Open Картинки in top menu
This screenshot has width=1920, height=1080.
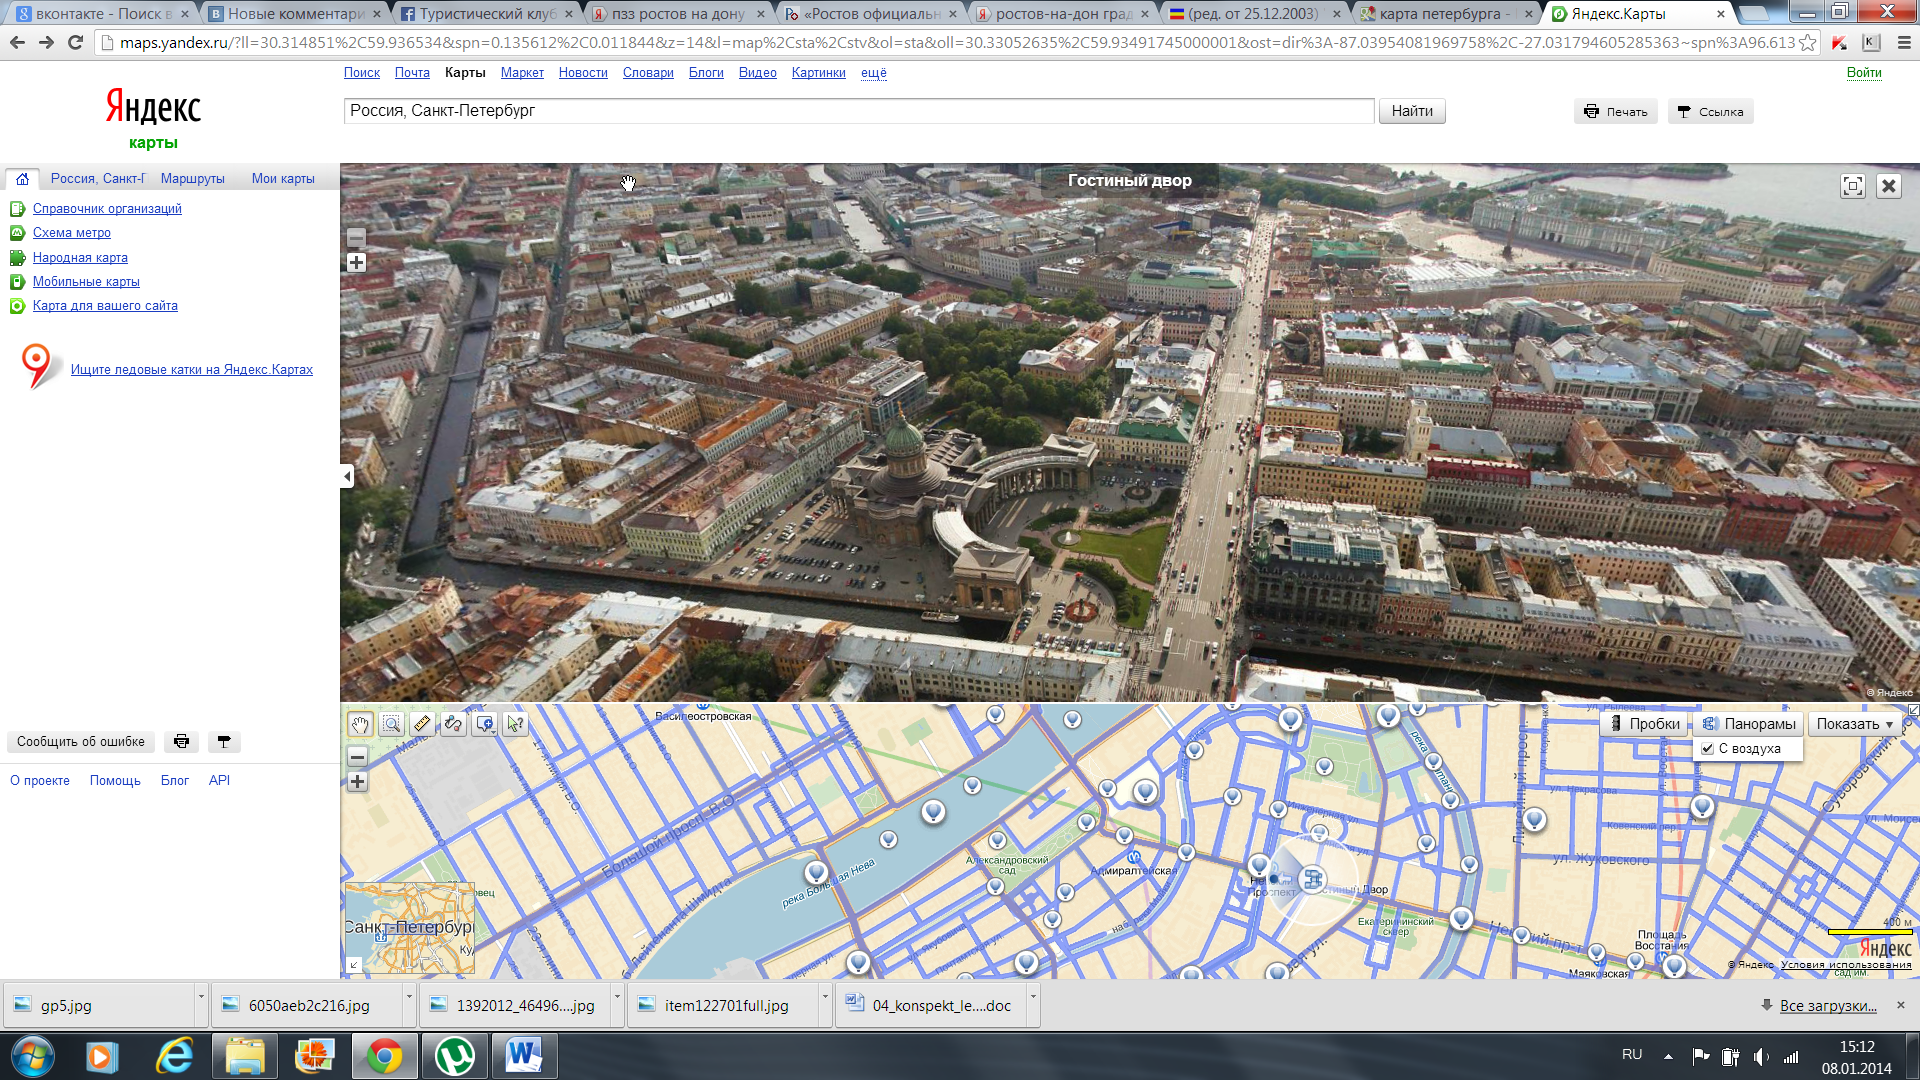tap(819, 73)
